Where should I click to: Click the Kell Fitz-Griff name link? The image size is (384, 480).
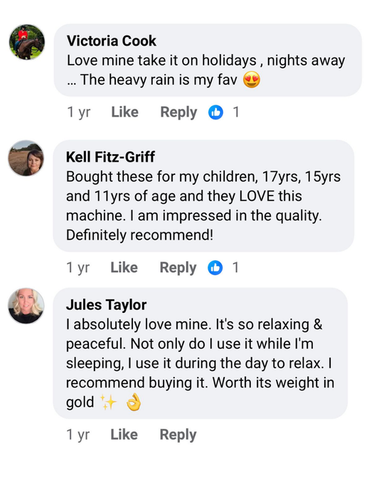pos(110,157)
